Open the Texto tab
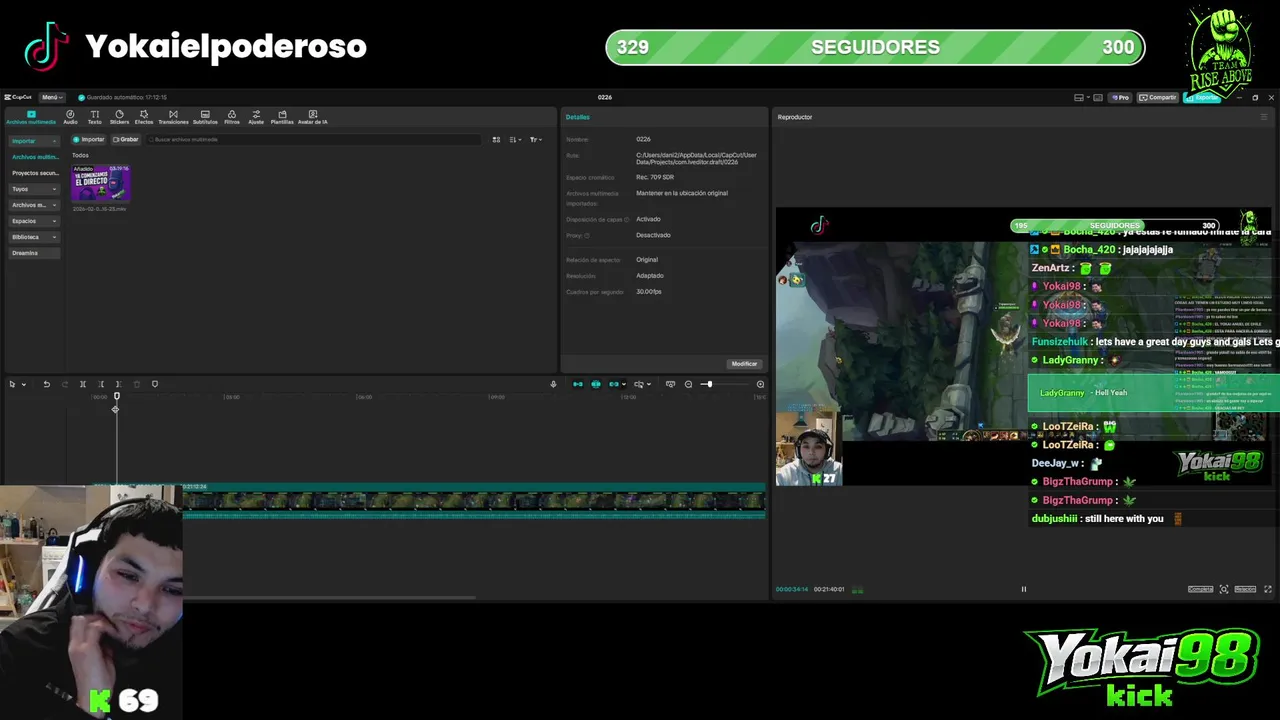The height and width of the screenshot is (720, 1280). [x=95, y=117]
